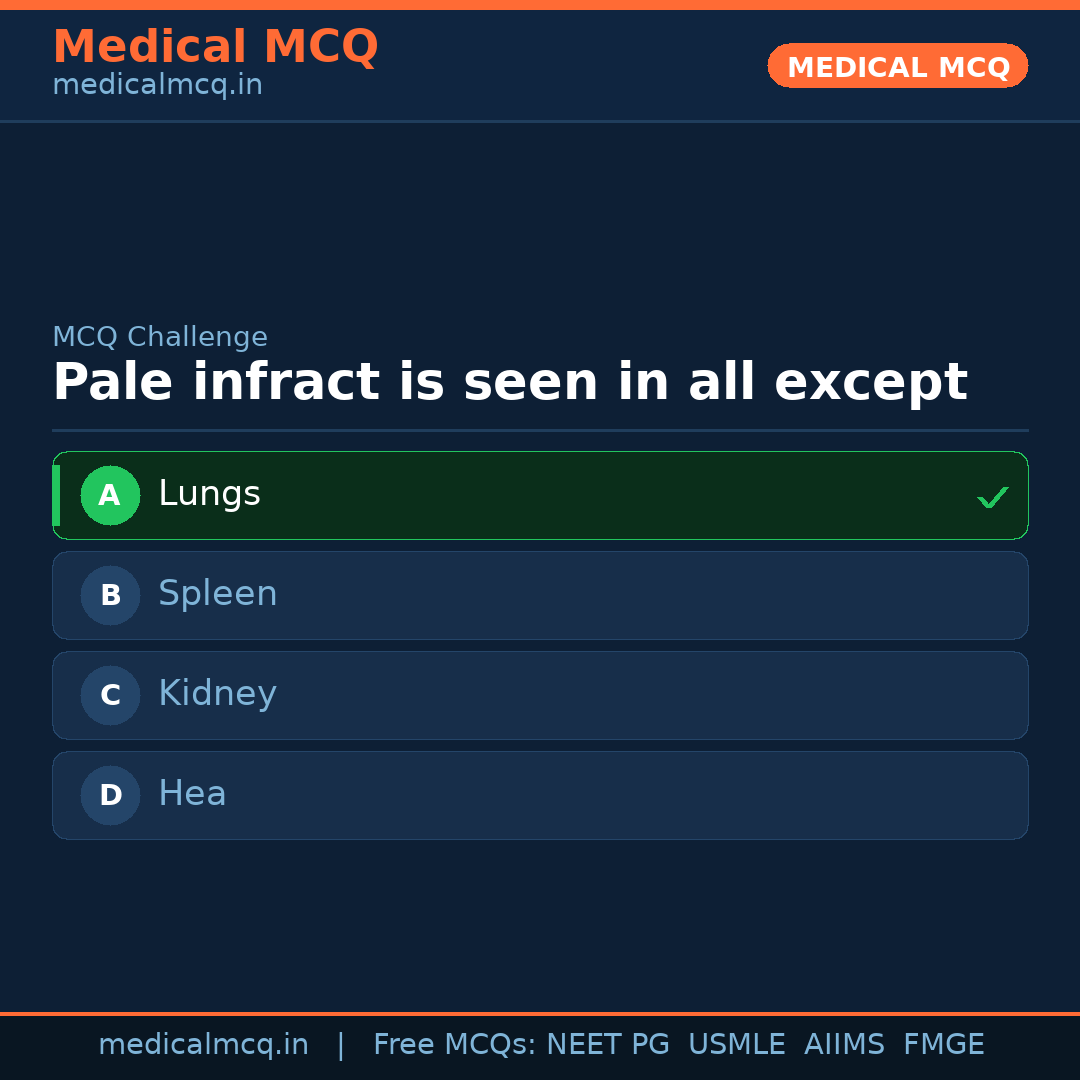Click USMLE in the footer
Image resolution: width=1080 pixels, height=1080 pixels.
pyautogui.click(x=737, y=1045)
